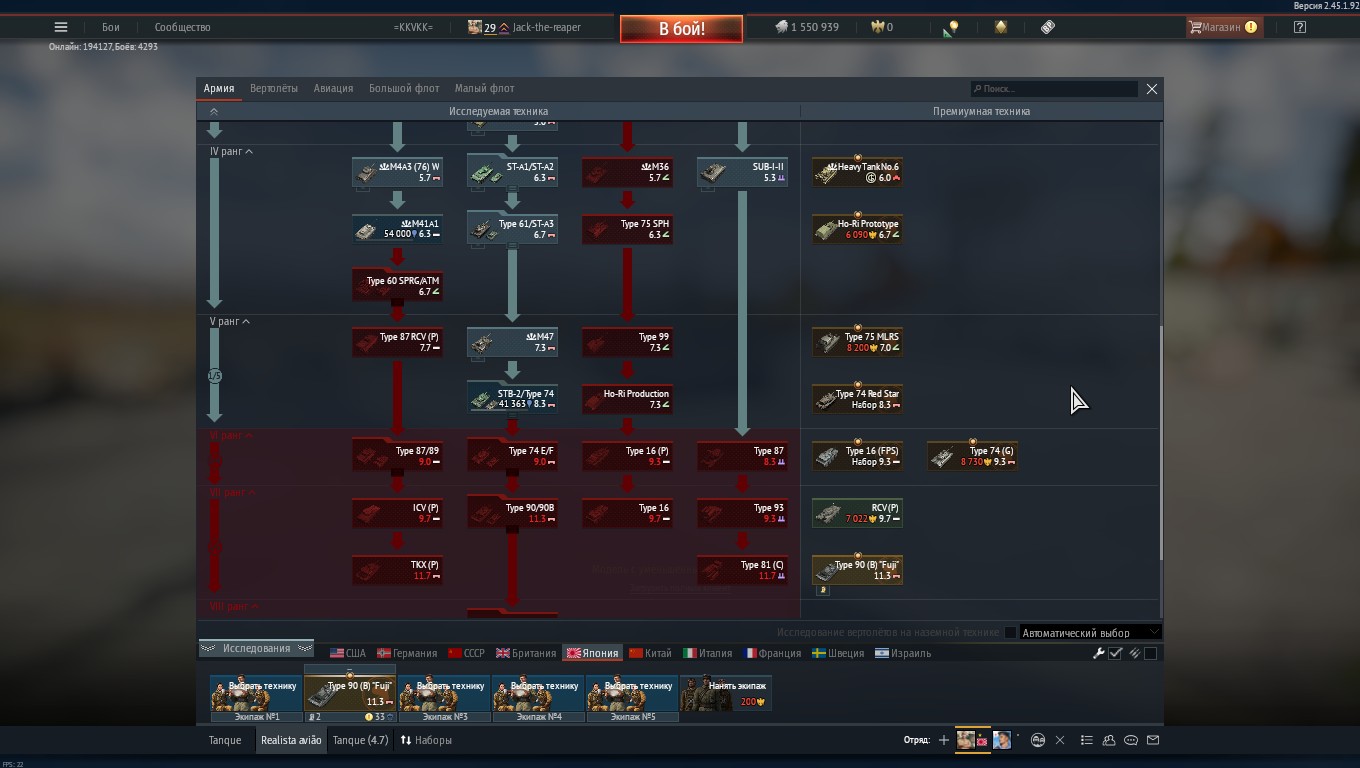Expand the Исследования research panel toggle
1360x768 pixels.
256,648
